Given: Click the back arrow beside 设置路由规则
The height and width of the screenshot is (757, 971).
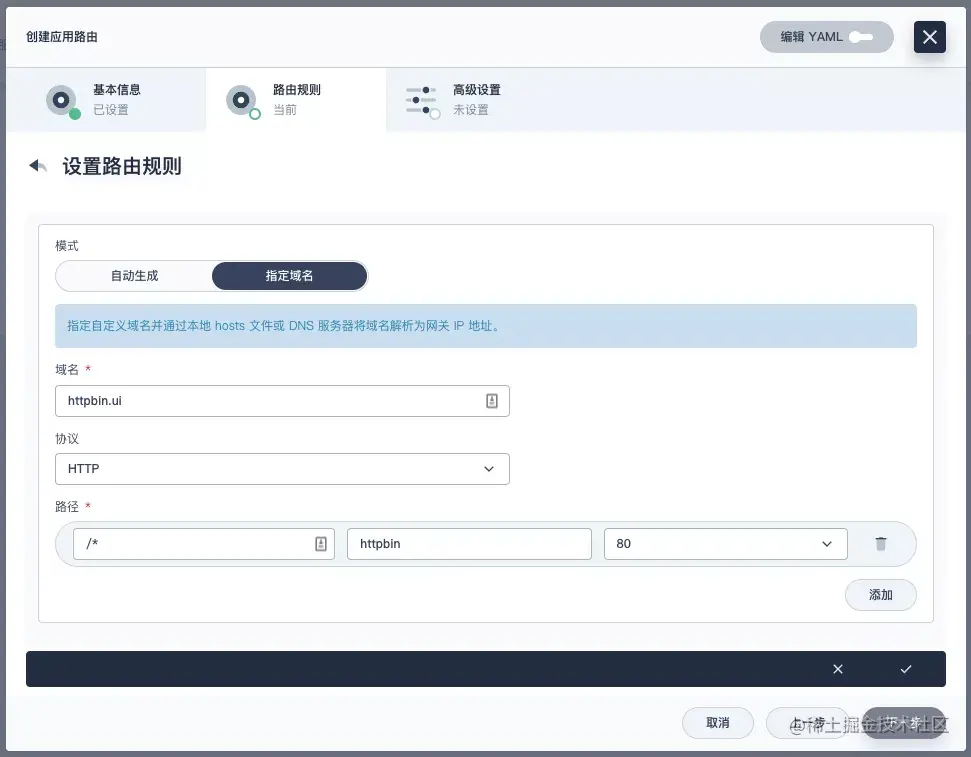Looking at the screenshot, I should [37, 166].
